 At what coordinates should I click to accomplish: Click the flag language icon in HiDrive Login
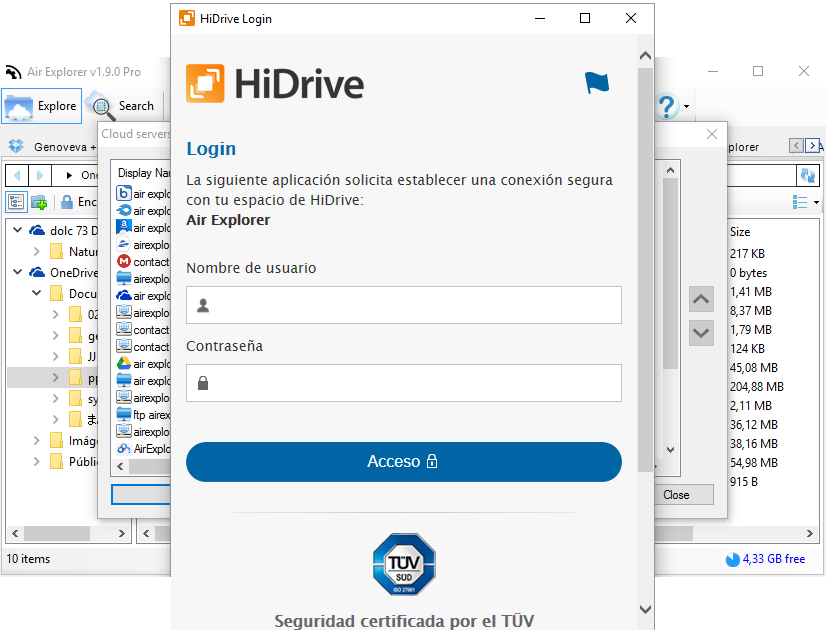point(597,83)
